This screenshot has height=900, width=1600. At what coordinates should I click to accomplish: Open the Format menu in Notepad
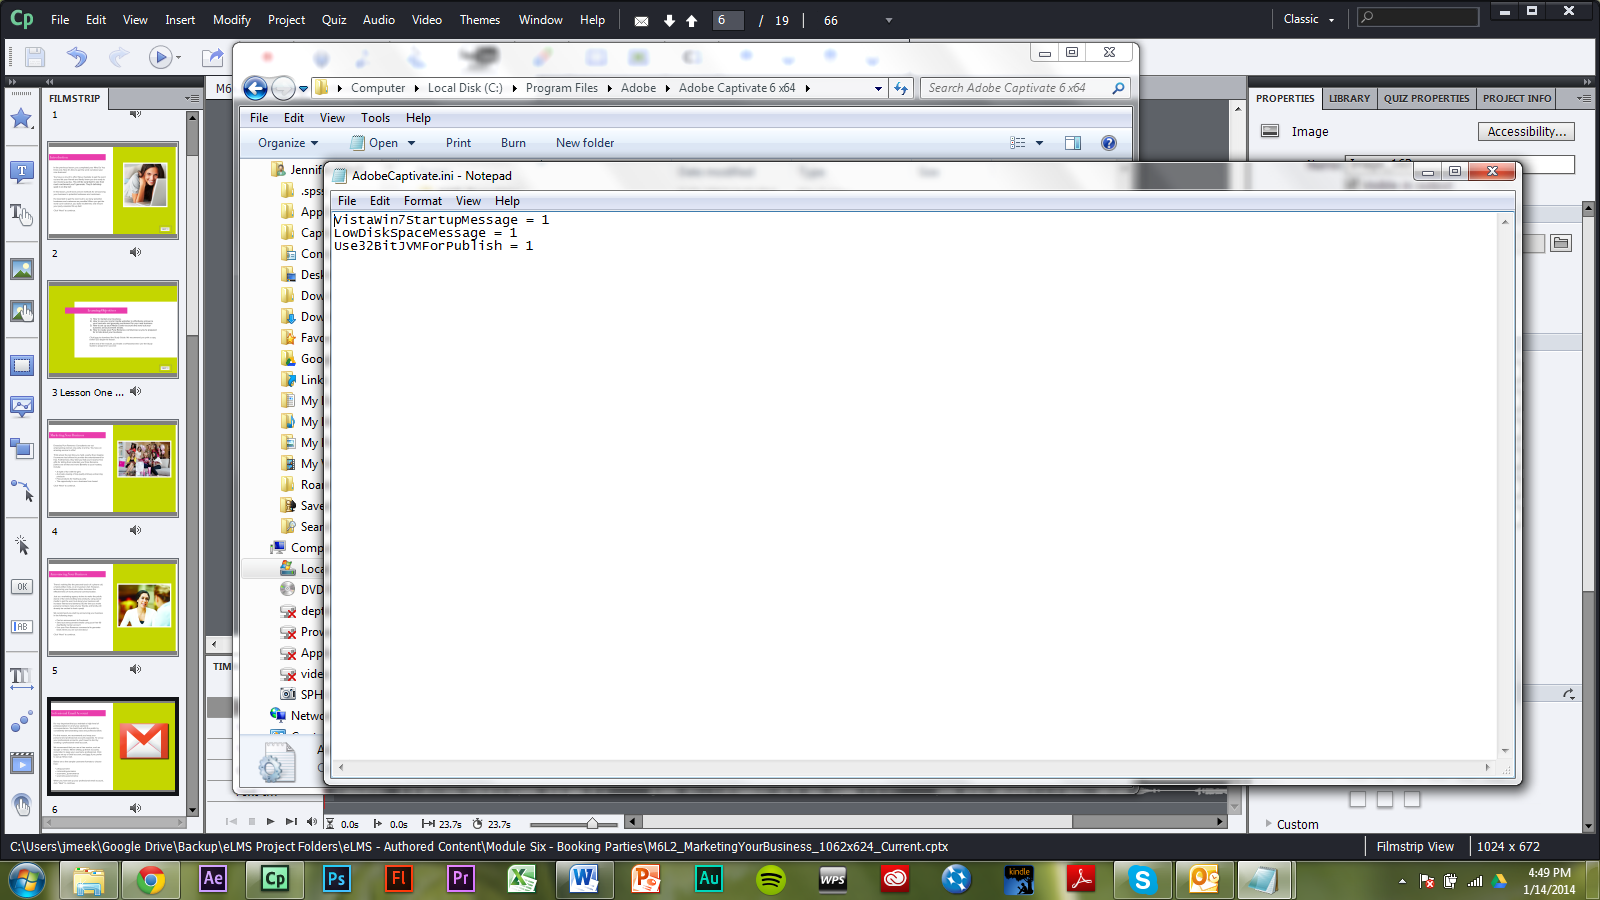pyautogui.click(x=423, y=201)
